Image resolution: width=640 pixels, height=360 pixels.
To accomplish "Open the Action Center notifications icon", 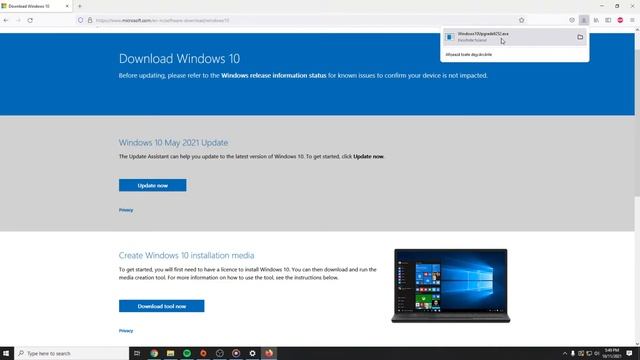I will pos(629,353).
